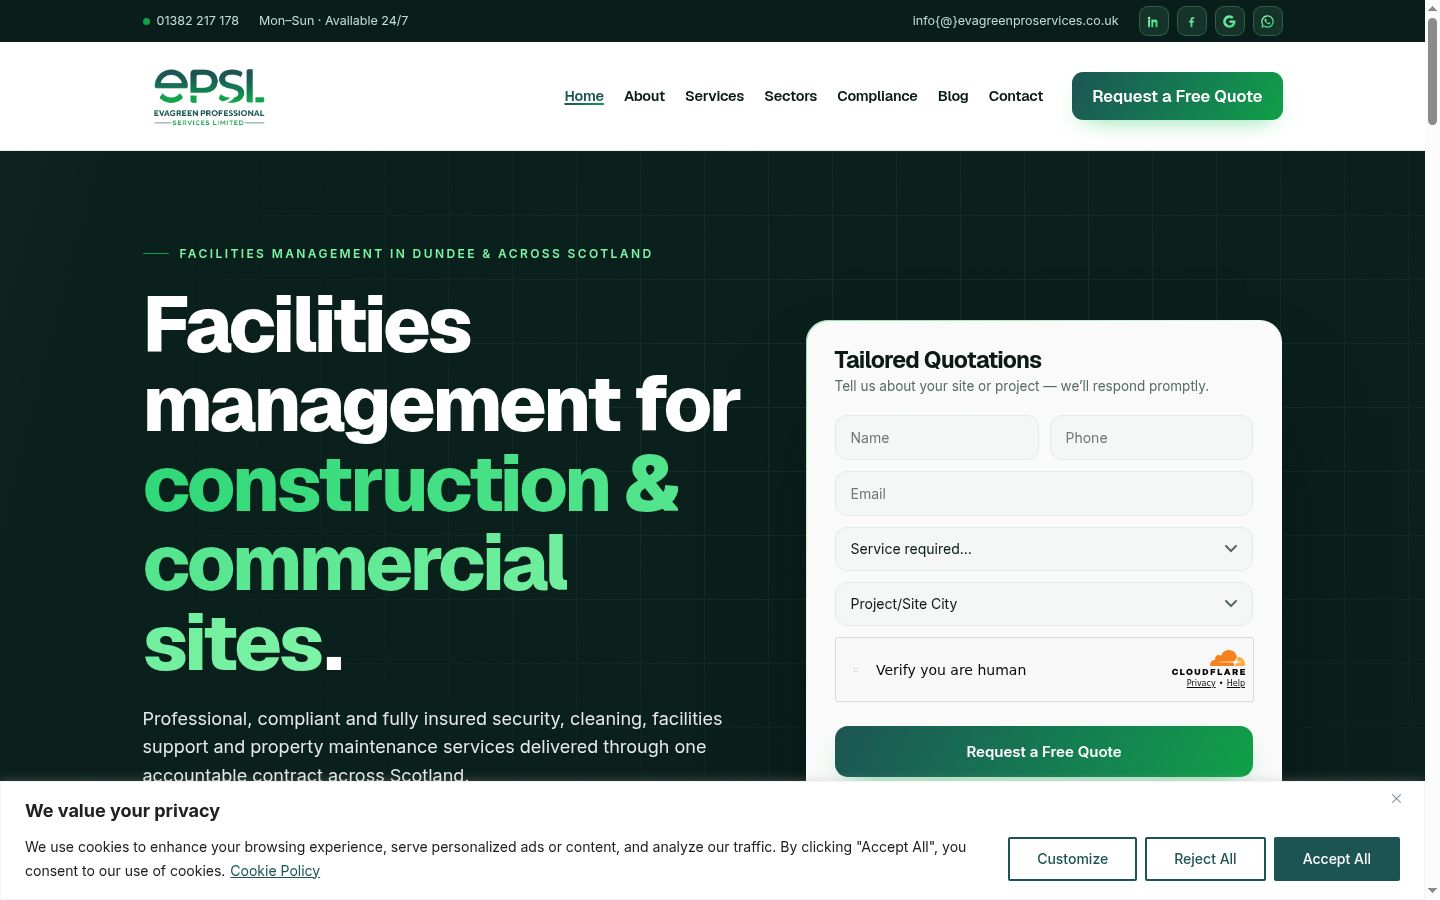Submit the form's Request a Free Quote button
Viewport: 1440px width, 900px height.
pos(1043,752)
